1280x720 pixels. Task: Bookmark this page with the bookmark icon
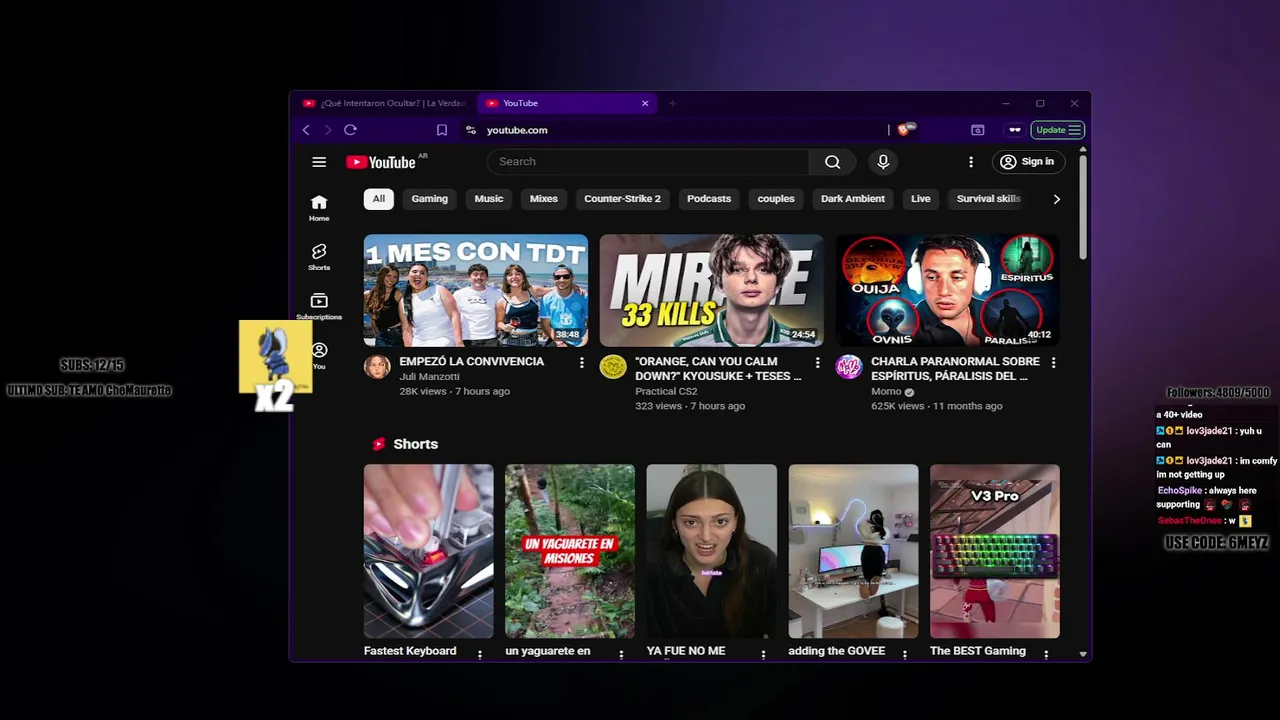(x=442, y=130)
